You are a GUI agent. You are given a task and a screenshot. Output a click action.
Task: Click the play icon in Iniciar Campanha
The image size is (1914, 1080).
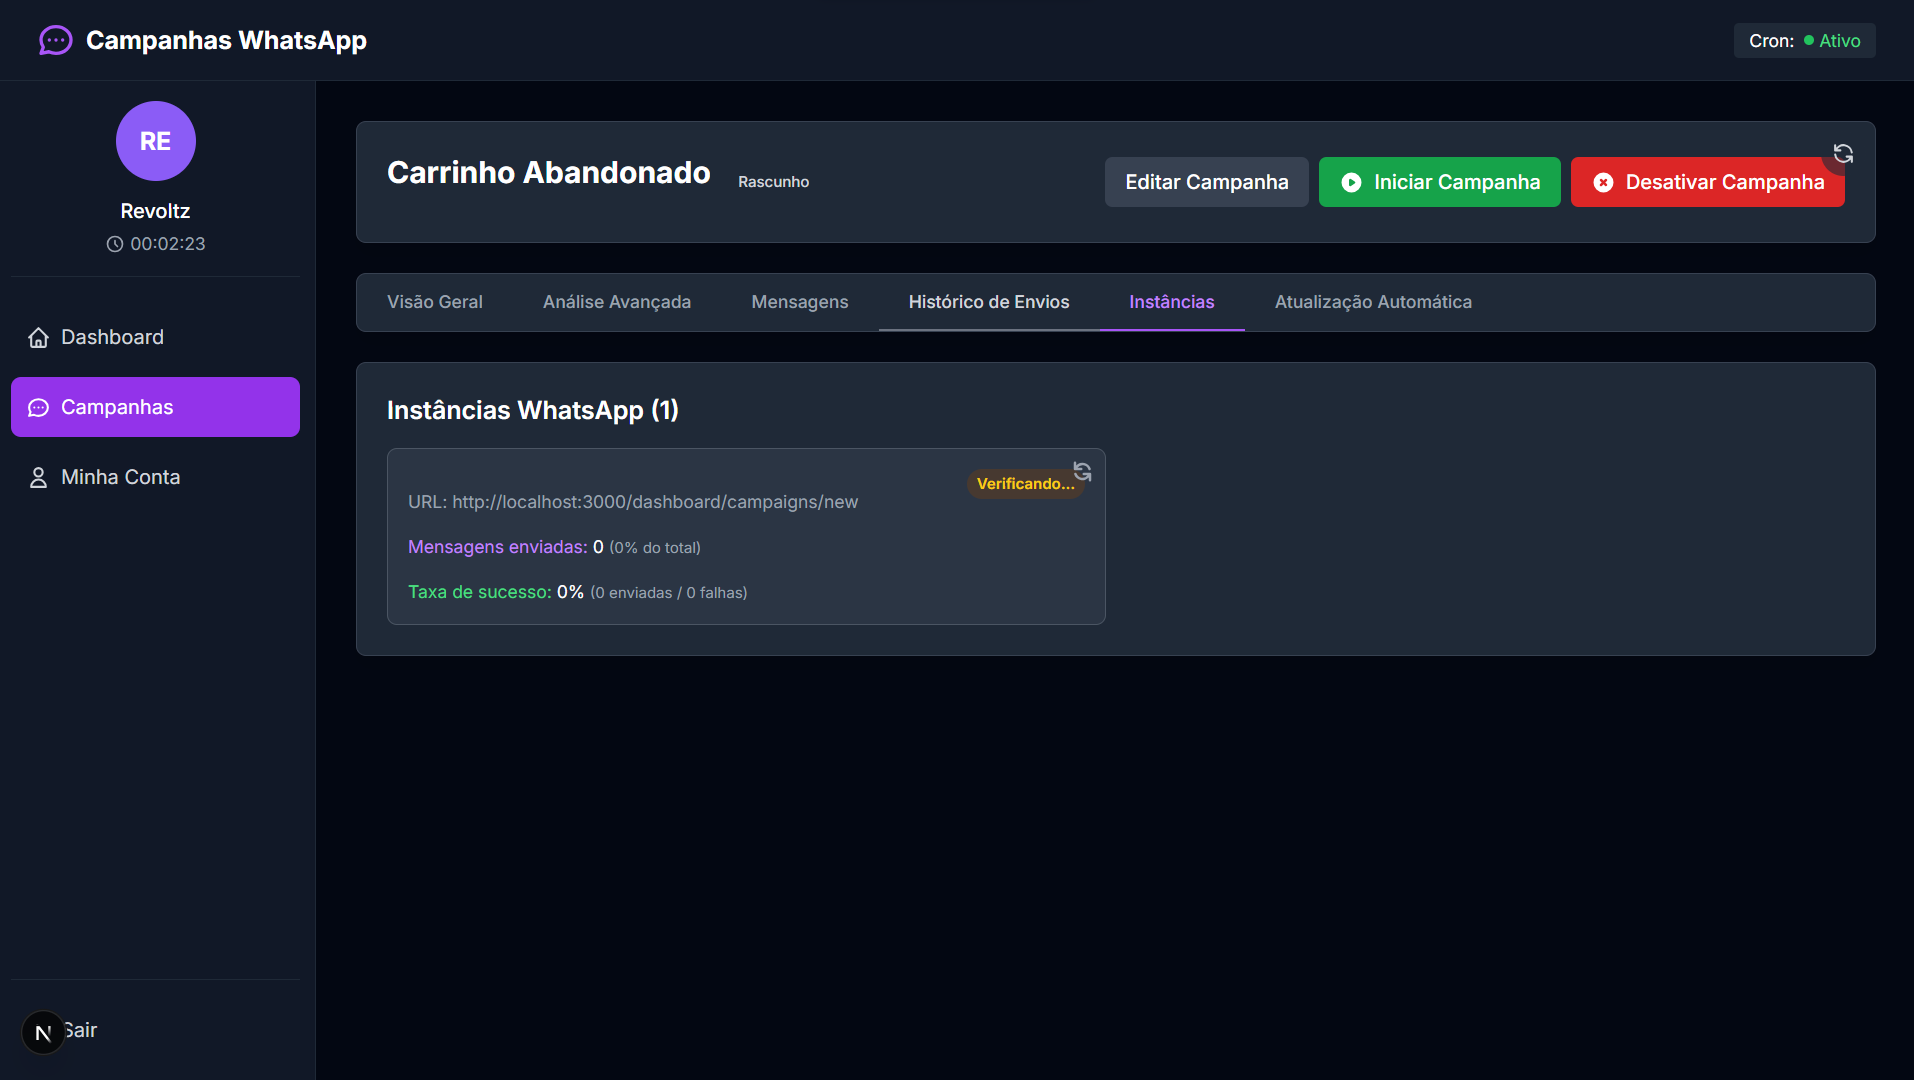[x=1351, y=182]
